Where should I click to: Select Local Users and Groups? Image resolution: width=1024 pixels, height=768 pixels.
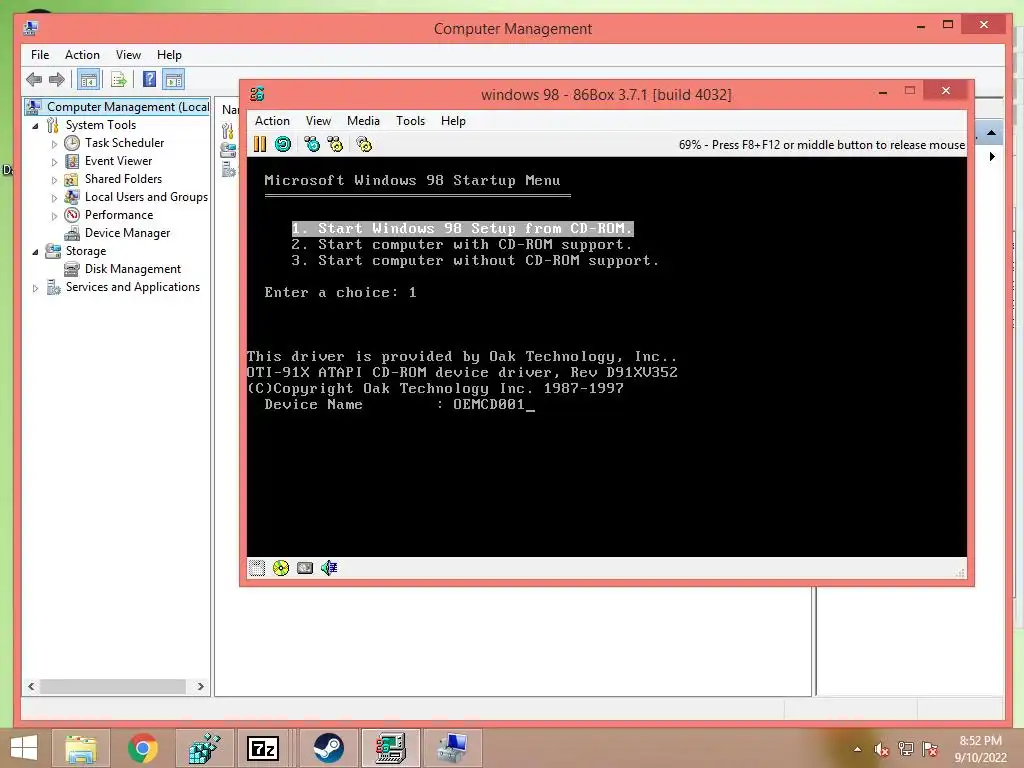point(146,197)
